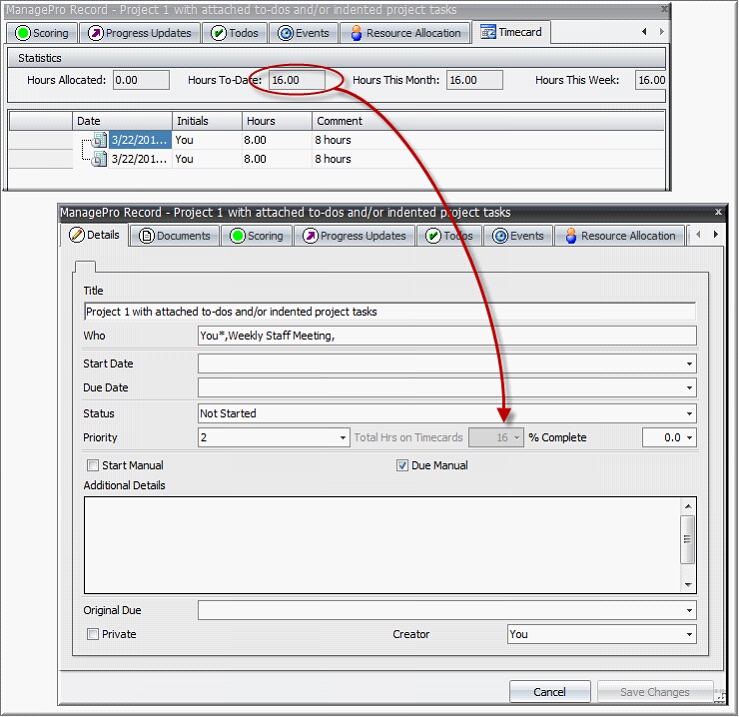739x717 pixels.
Task: Click green Scoring icon in lower window
Action: point(238,236)
